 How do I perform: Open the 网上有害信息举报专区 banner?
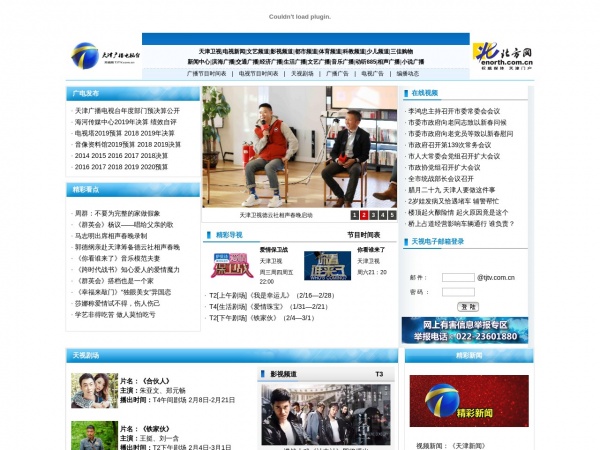pos(465,330)
